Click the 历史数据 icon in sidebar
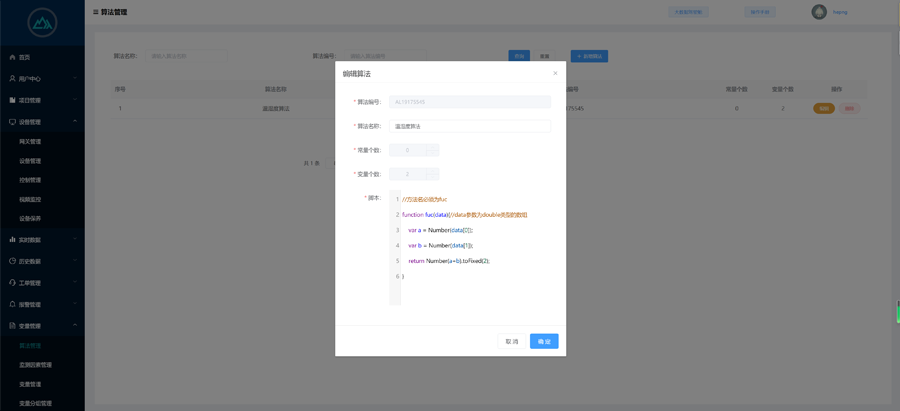The height and width of the screenshot is (411, 900). click(12, 261)
